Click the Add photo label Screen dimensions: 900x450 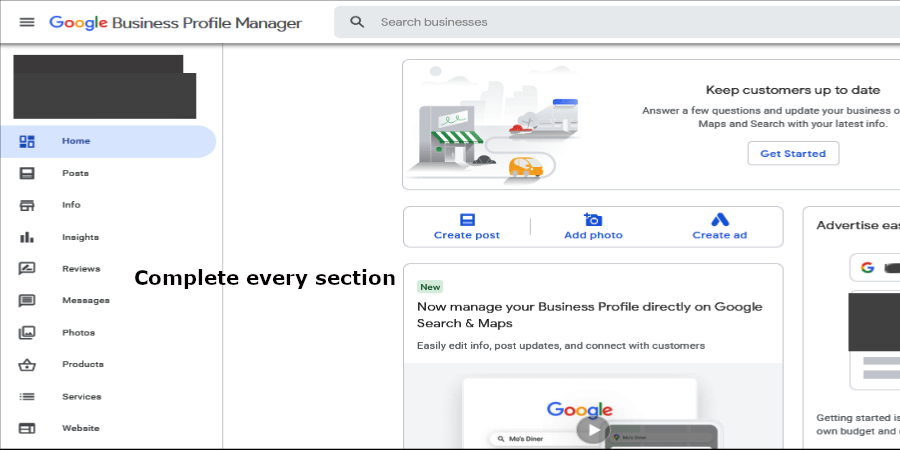593,235
